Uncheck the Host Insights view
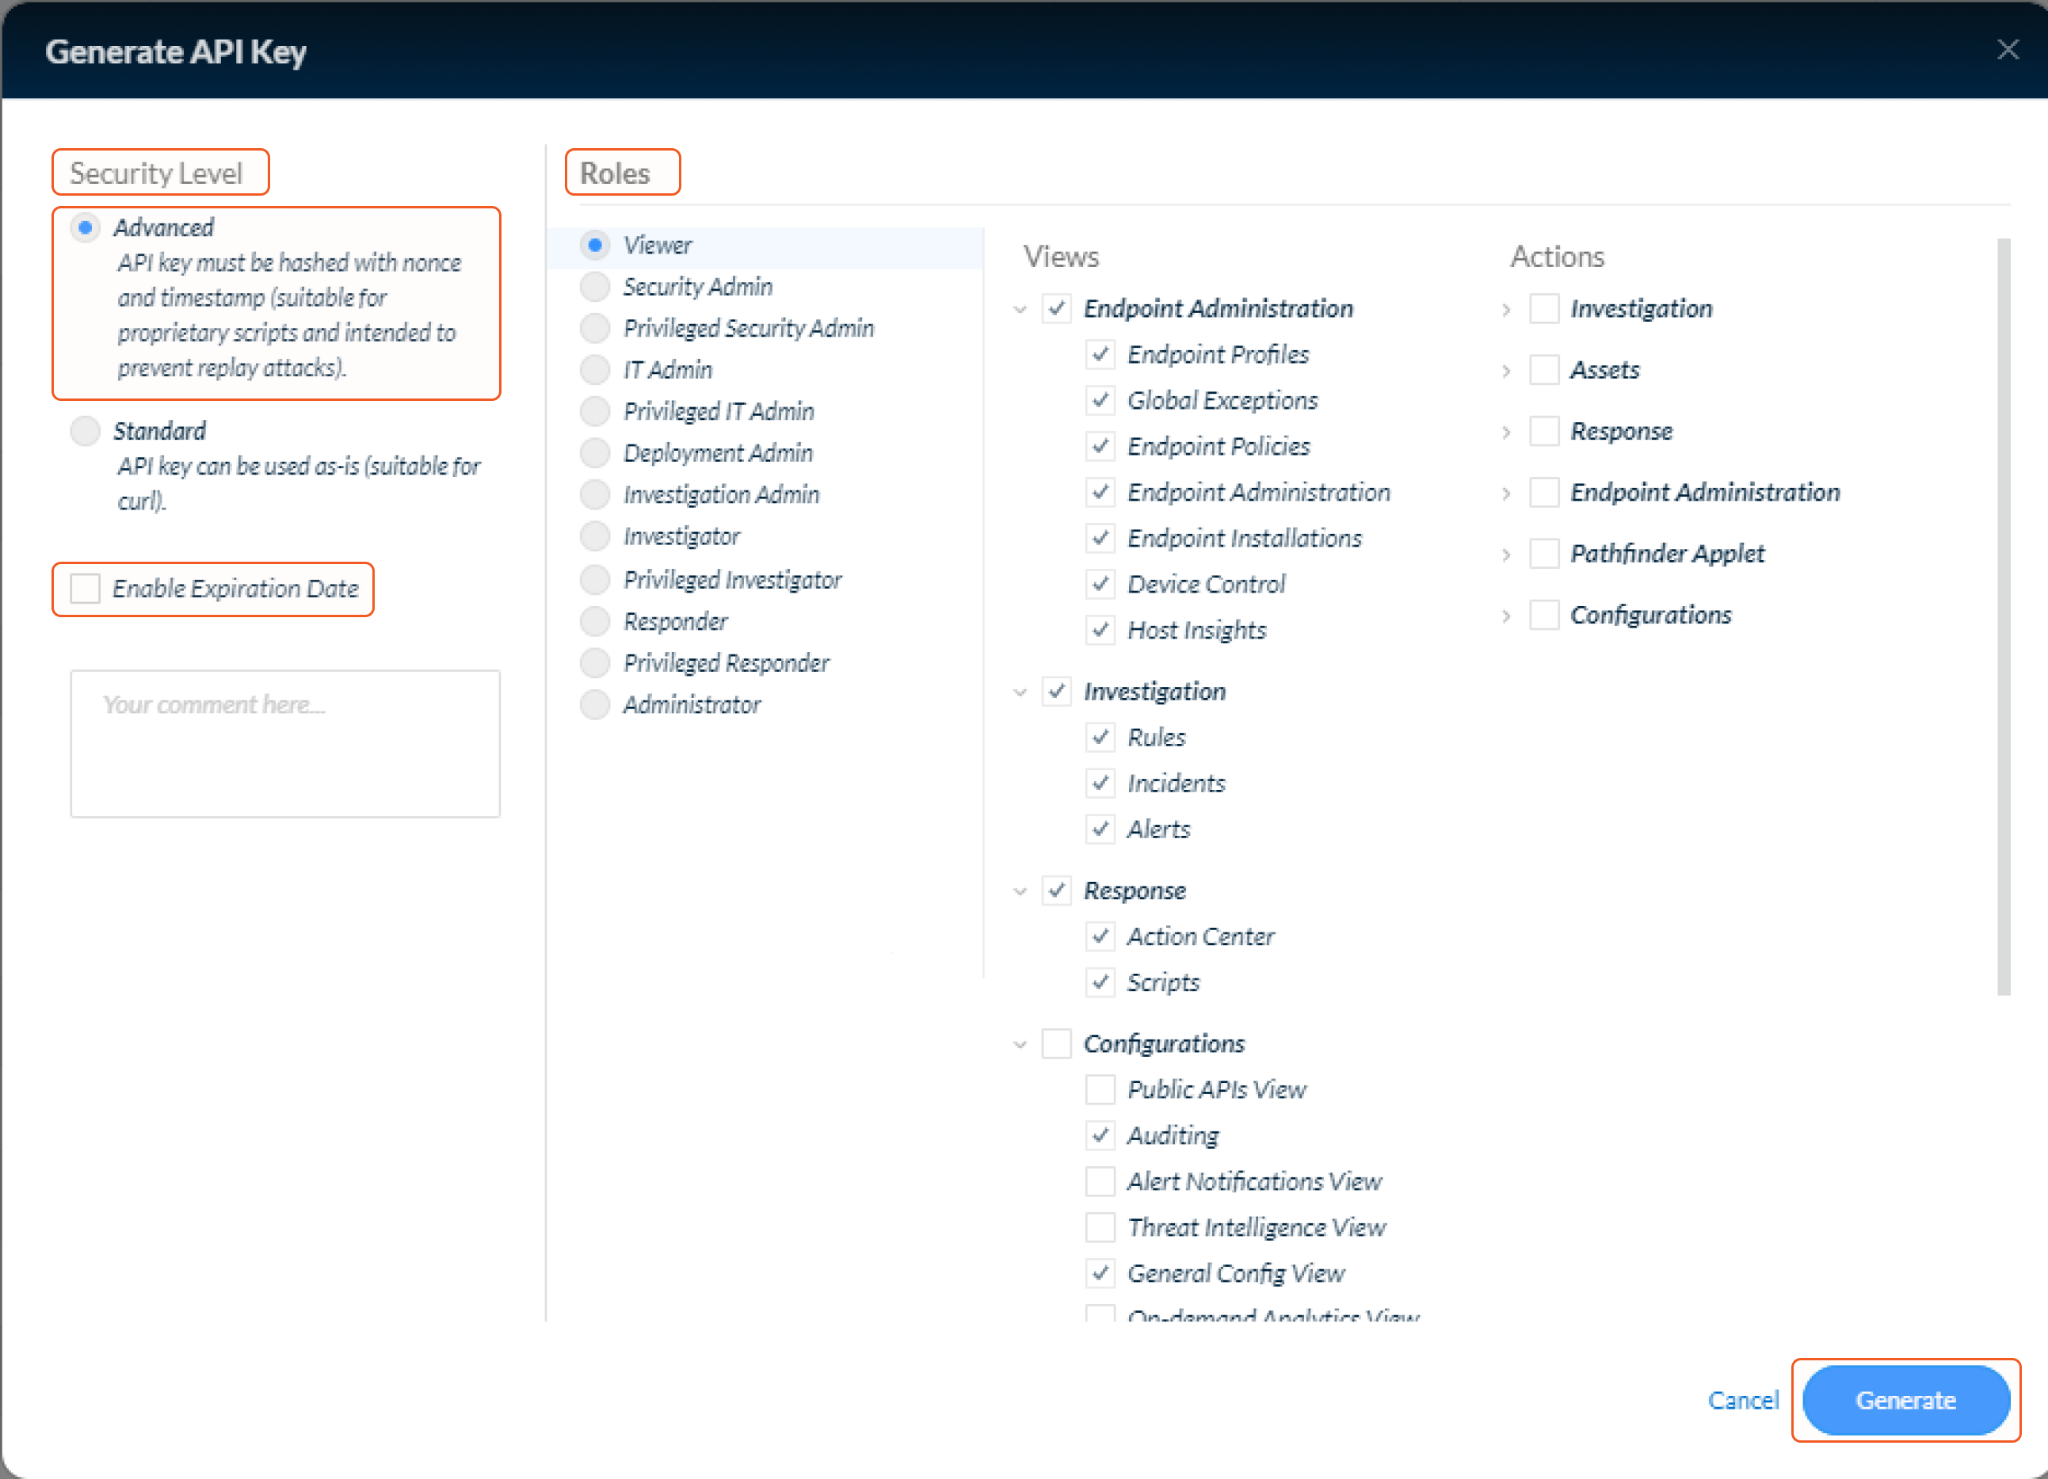2048x1479 pixels. click(1101, 630)
